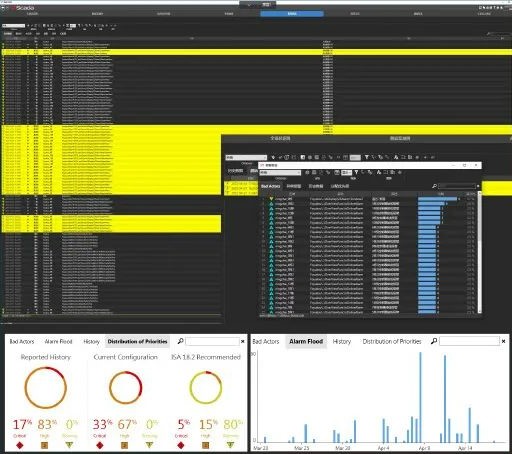Viewport: 512px width, 454px height.
Task: Select the Bad Actors tab in left panel
Action: [x=22, y=341]
